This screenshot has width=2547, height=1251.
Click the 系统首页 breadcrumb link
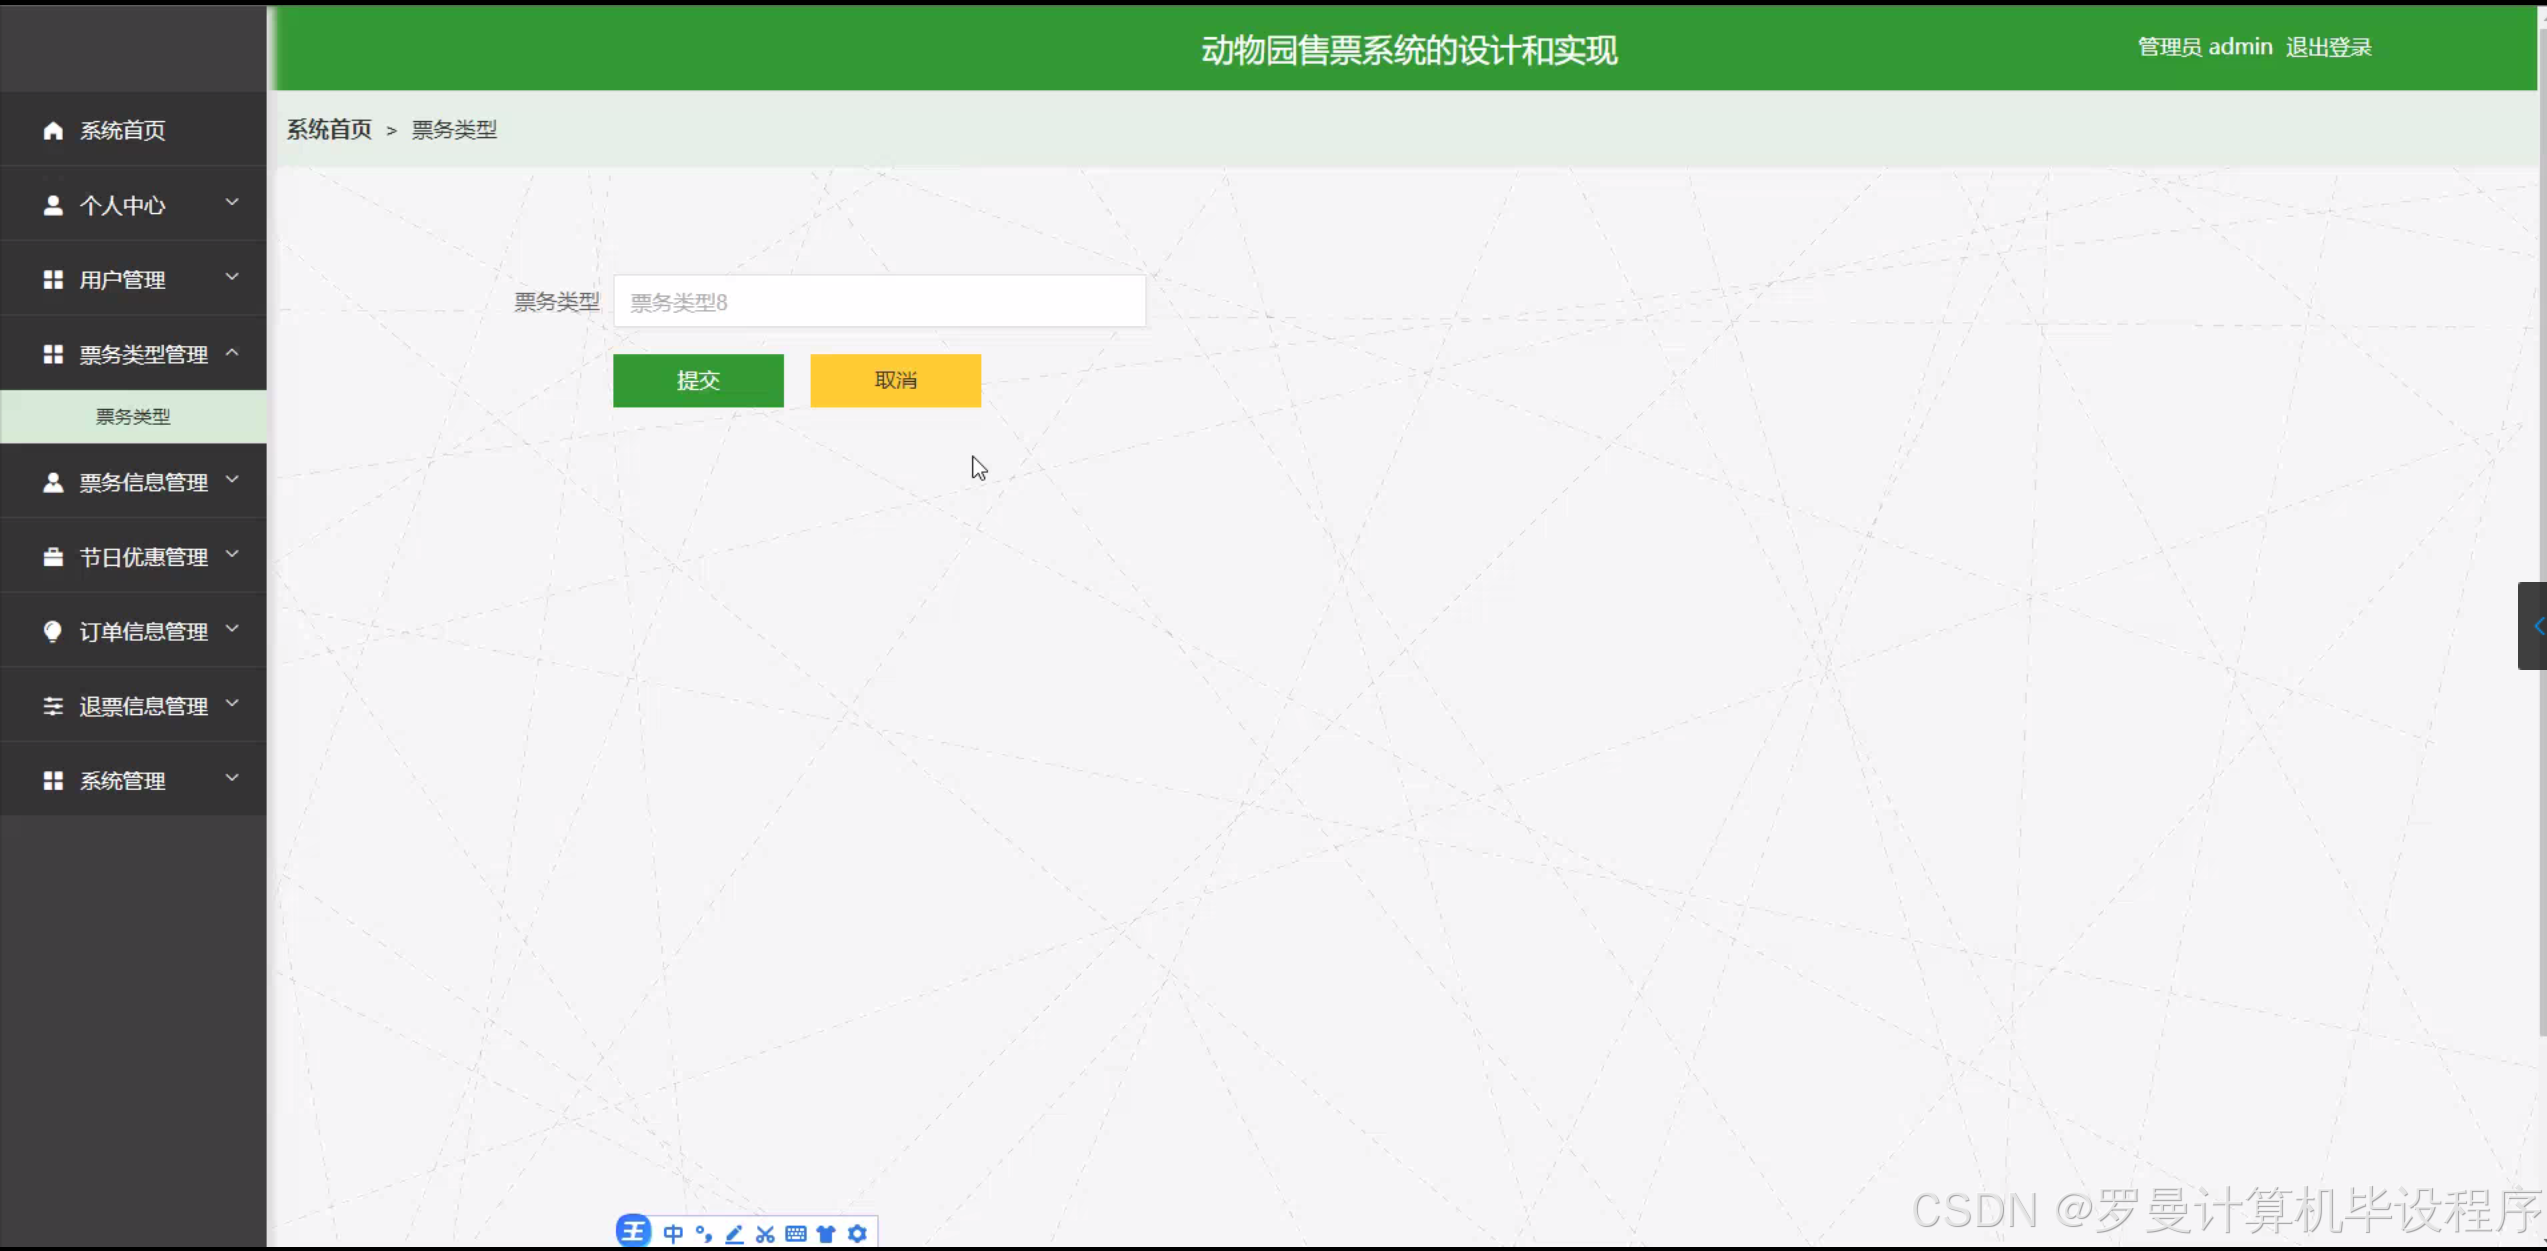tap(329, 130)
